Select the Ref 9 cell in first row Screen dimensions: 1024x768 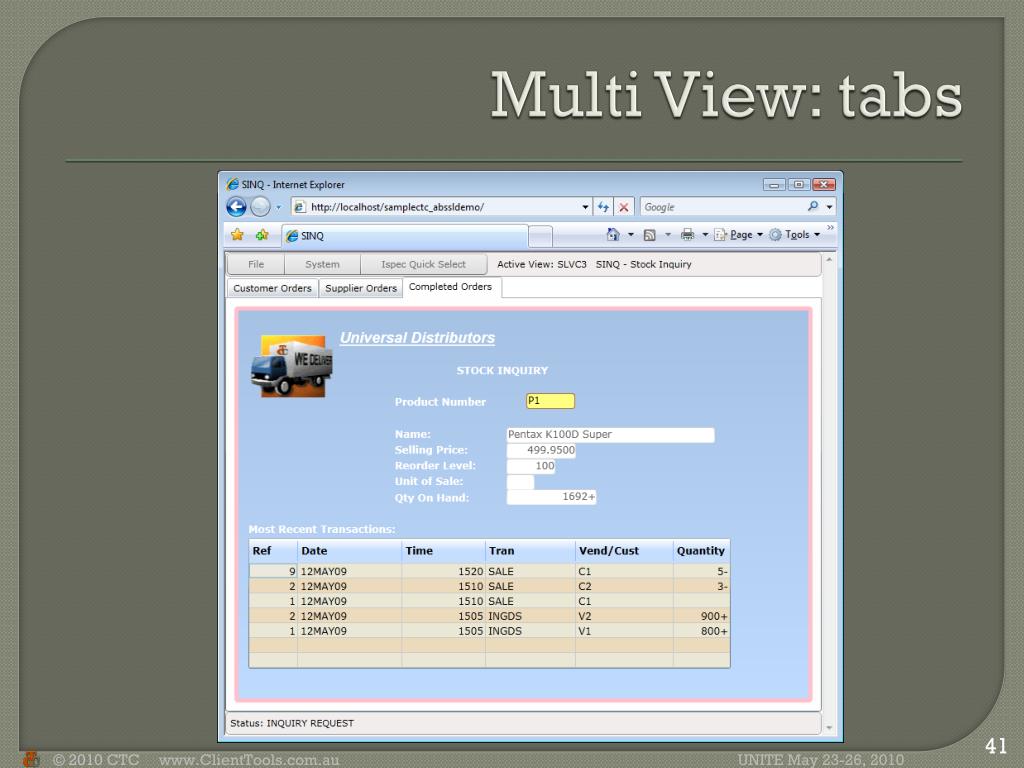point(273,571)
